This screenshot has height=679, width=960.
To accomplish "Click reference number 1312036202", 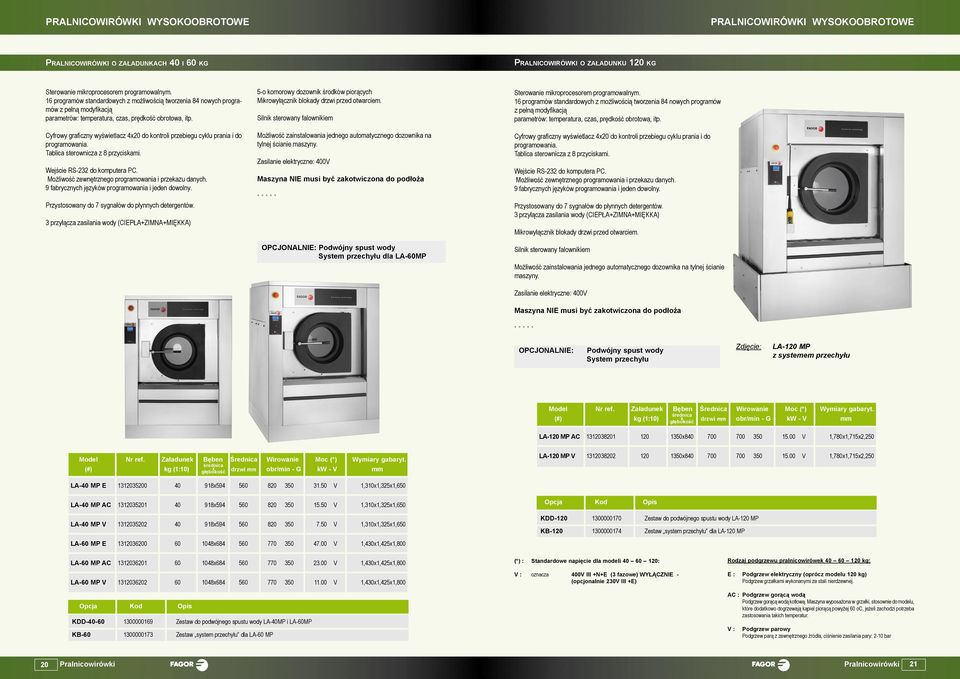I will pyautogui.click(x=132, y=583).
